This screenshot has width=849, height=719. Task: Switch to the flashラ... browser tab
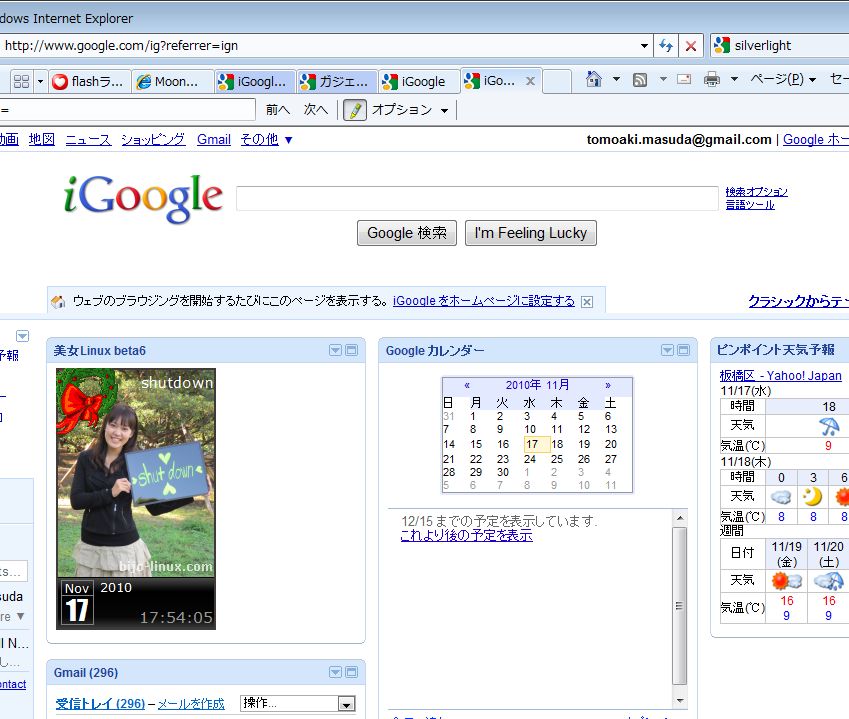[x=90, y=82]
